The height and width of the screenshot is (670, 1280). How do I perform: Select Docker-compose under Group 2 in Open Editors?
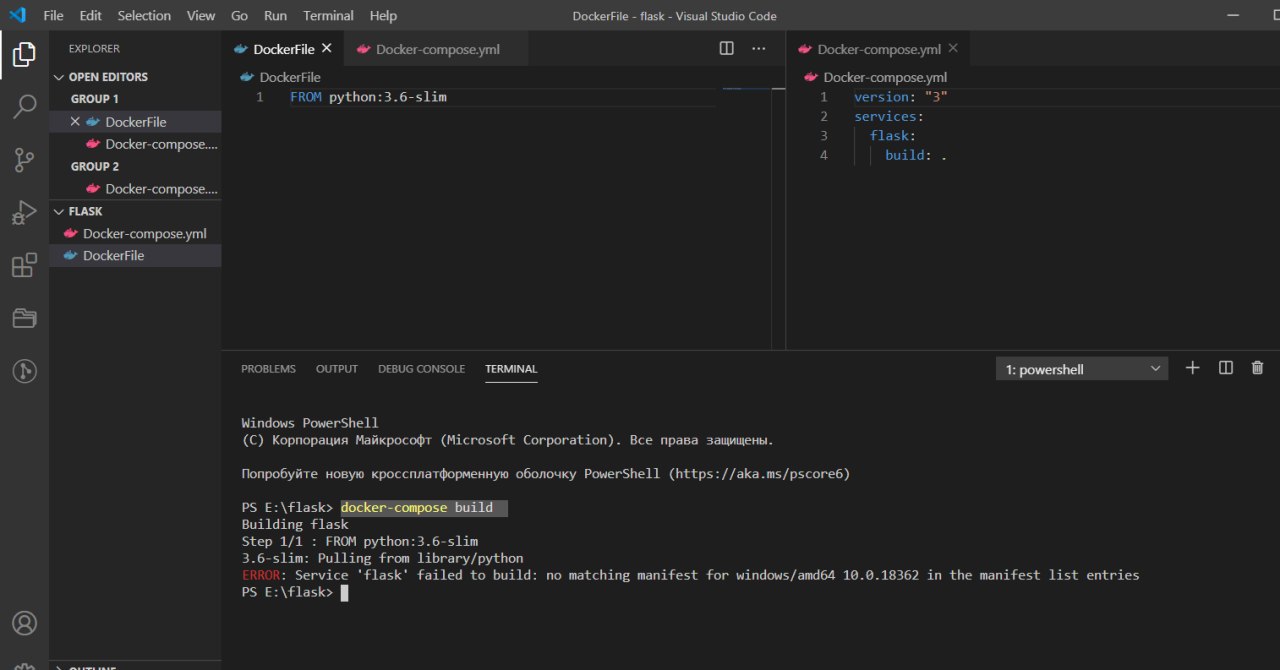[135, 188]
